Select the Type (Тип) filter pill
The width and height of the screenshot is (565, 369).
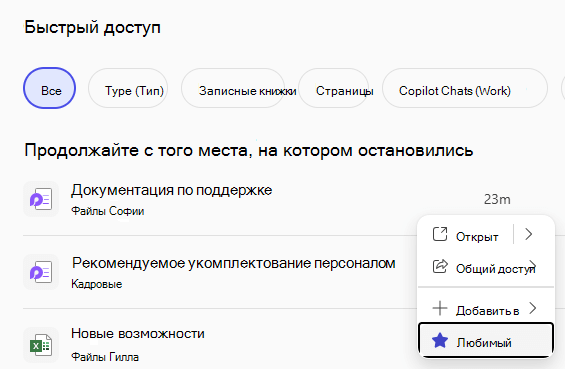tap(128, 88)
